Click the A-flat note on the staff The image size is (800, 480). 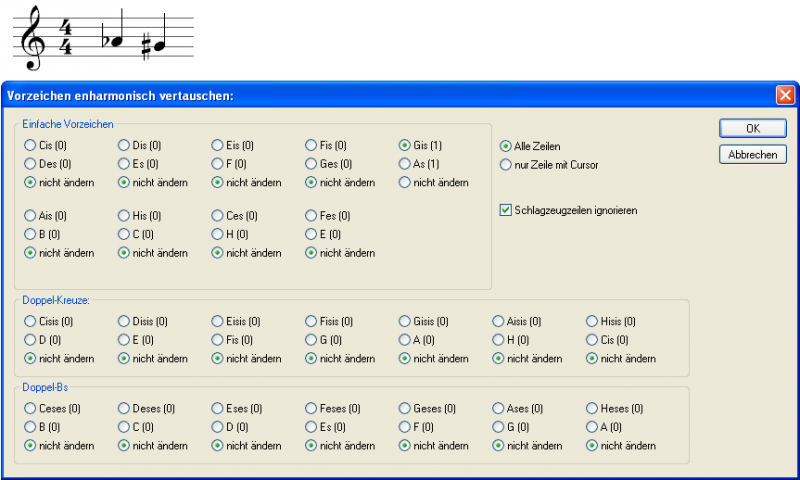pyautogui.click(x=116, y=41)
